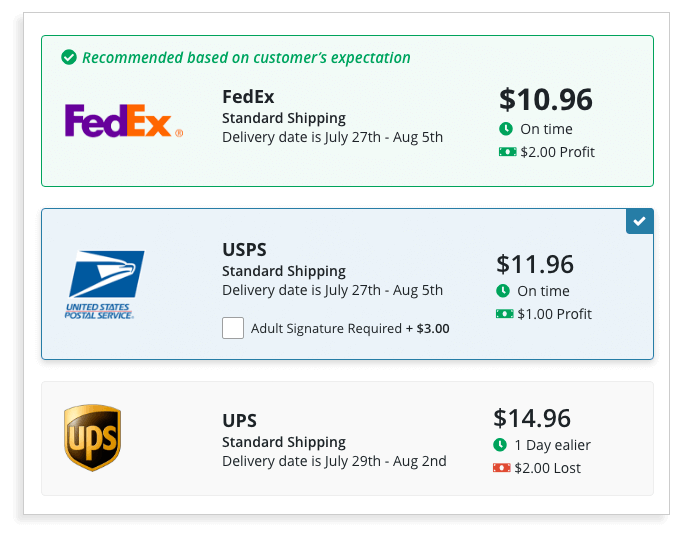The width and height of the screenshot is (685, 535).
Task: Click the UPS shield logo
Action: click(x=92, y=437)
